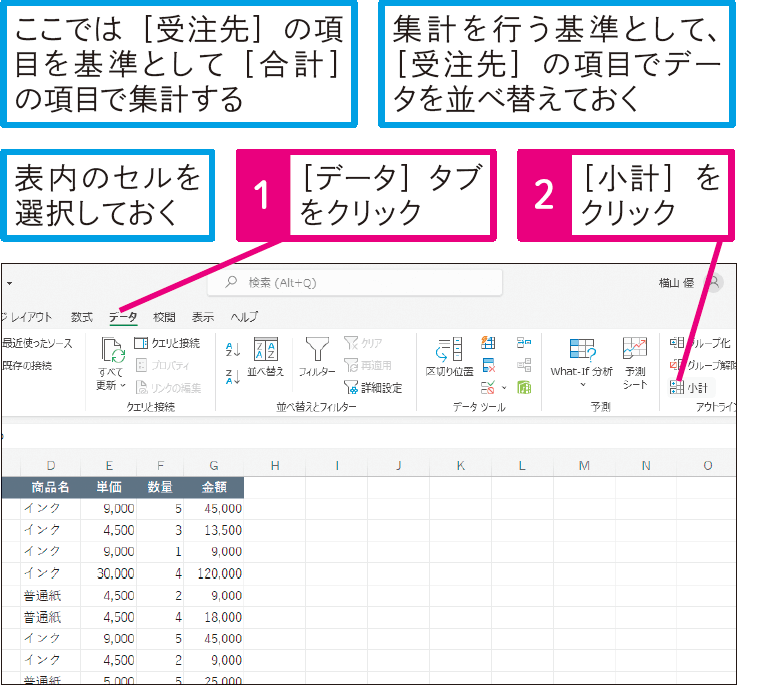The width and height of the screenshot is (783, 685).
Task: Click cell containing 30,000
Action: [x=108, y=573]
